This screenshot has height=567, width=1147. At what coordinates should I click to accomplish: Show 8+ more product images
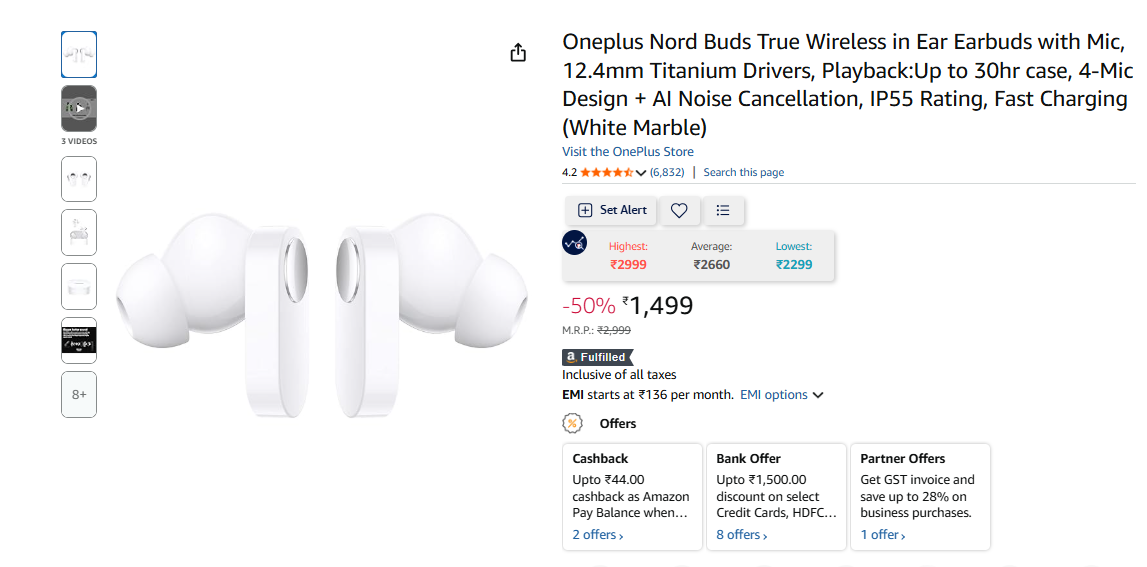click(x=79, y=394)
